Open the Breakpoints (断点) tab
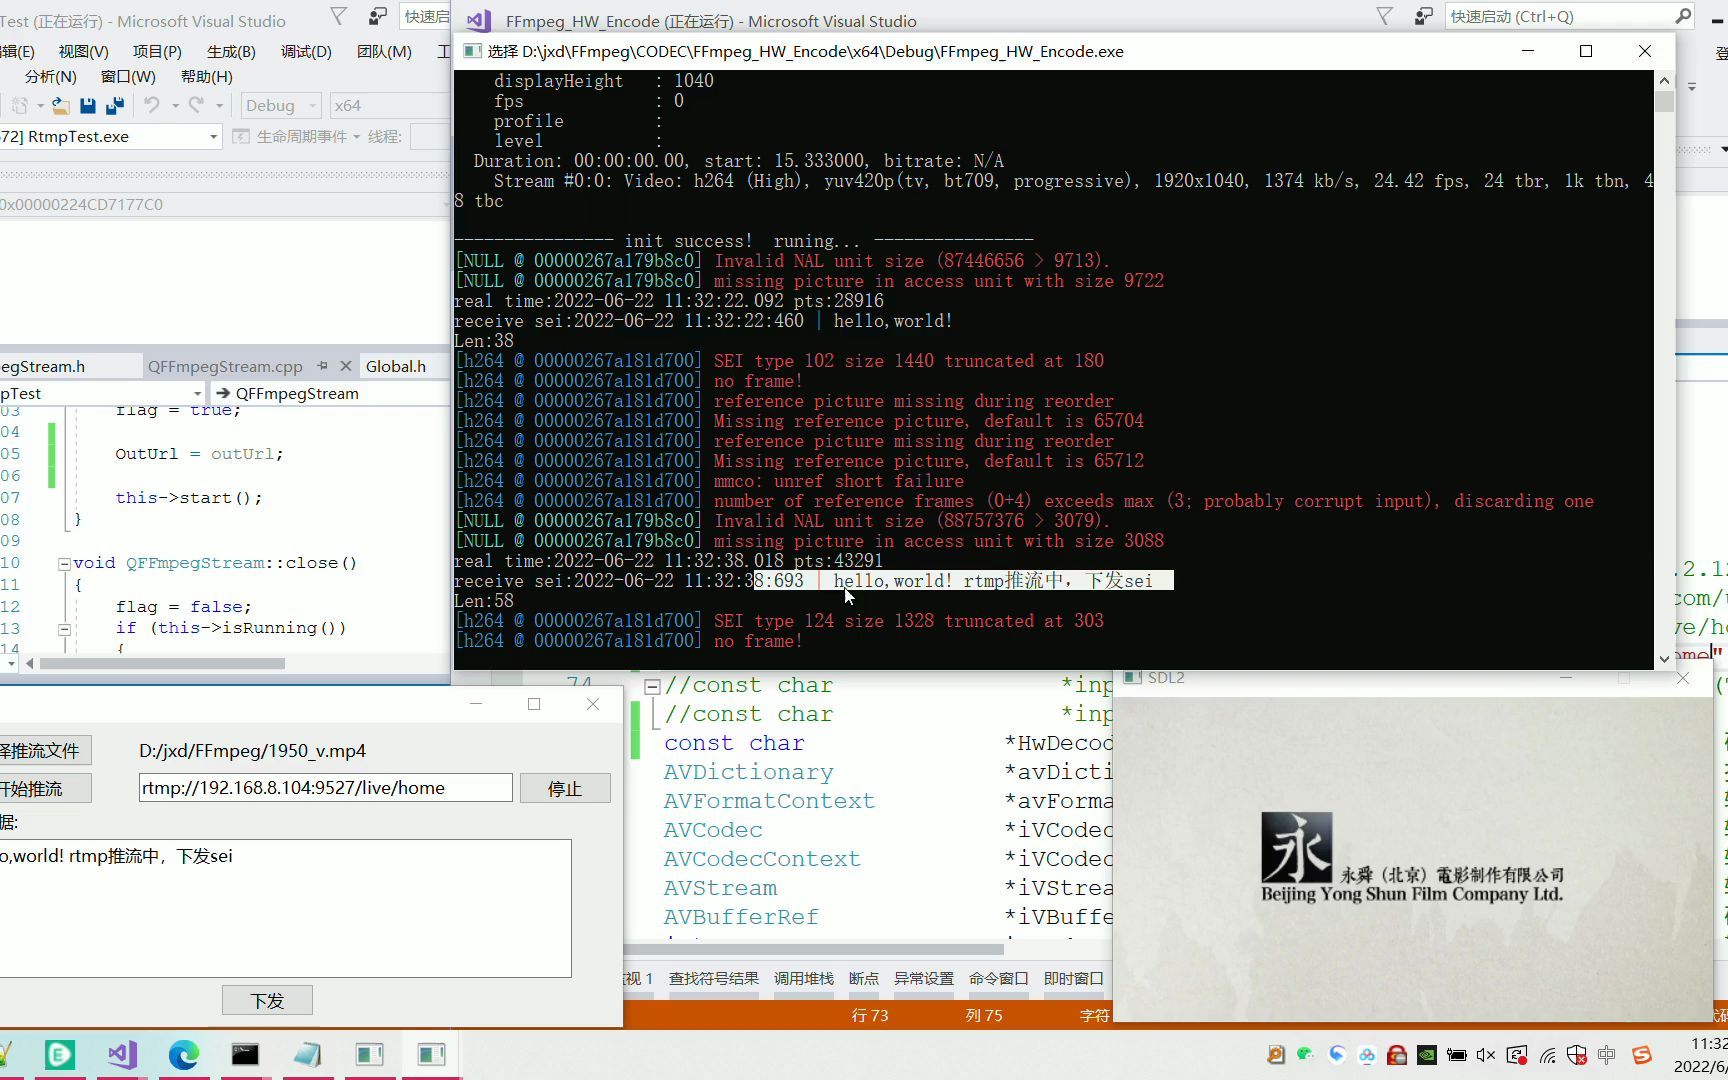This screenshot has width=1728, height=1080. click(x=863, y=978)
